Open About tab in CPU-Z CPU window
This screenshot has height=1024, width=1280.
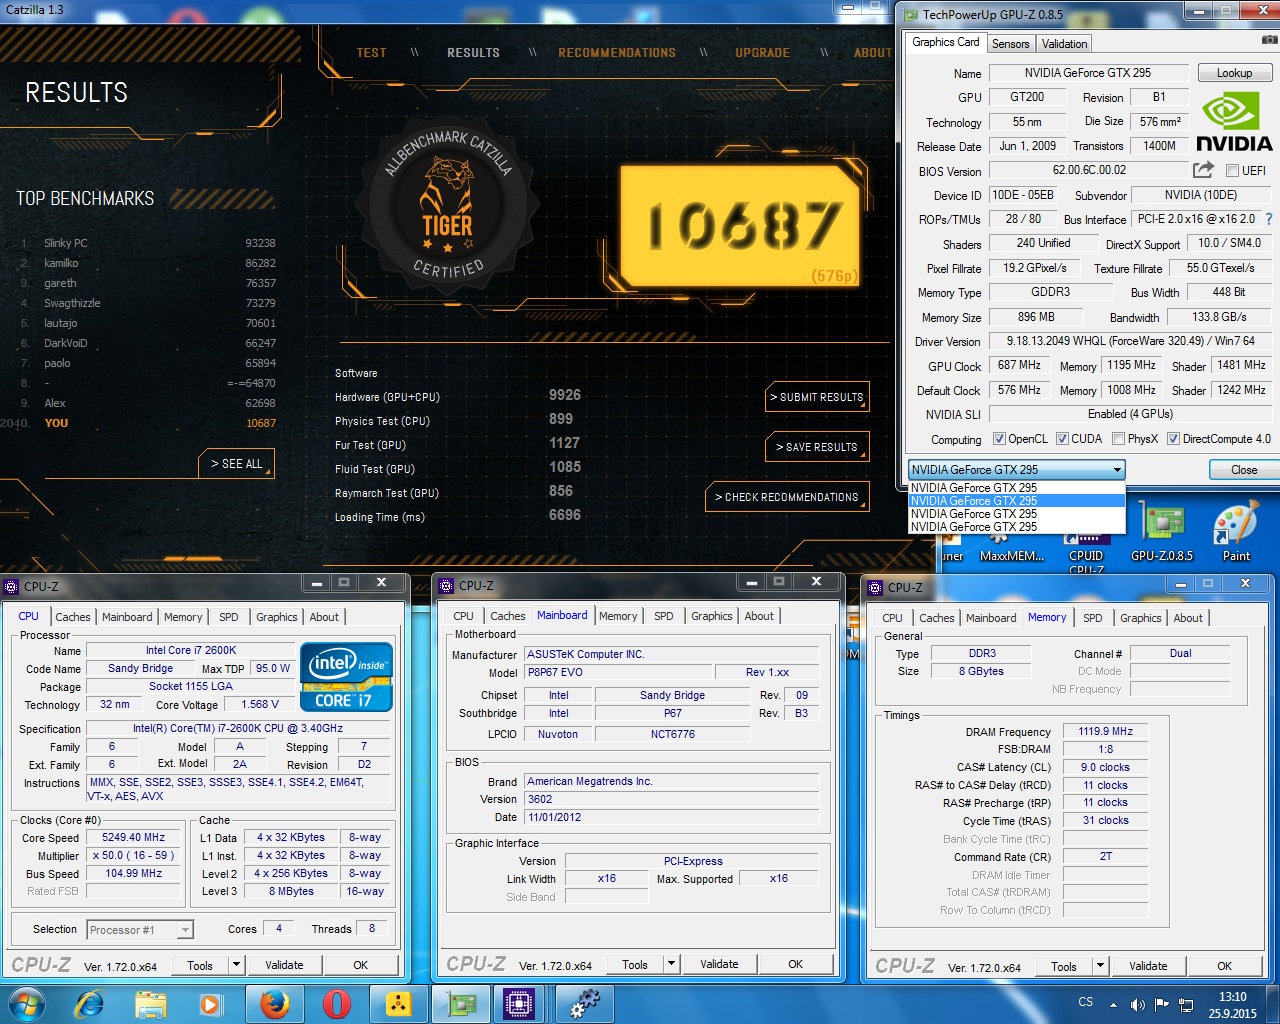324,617
